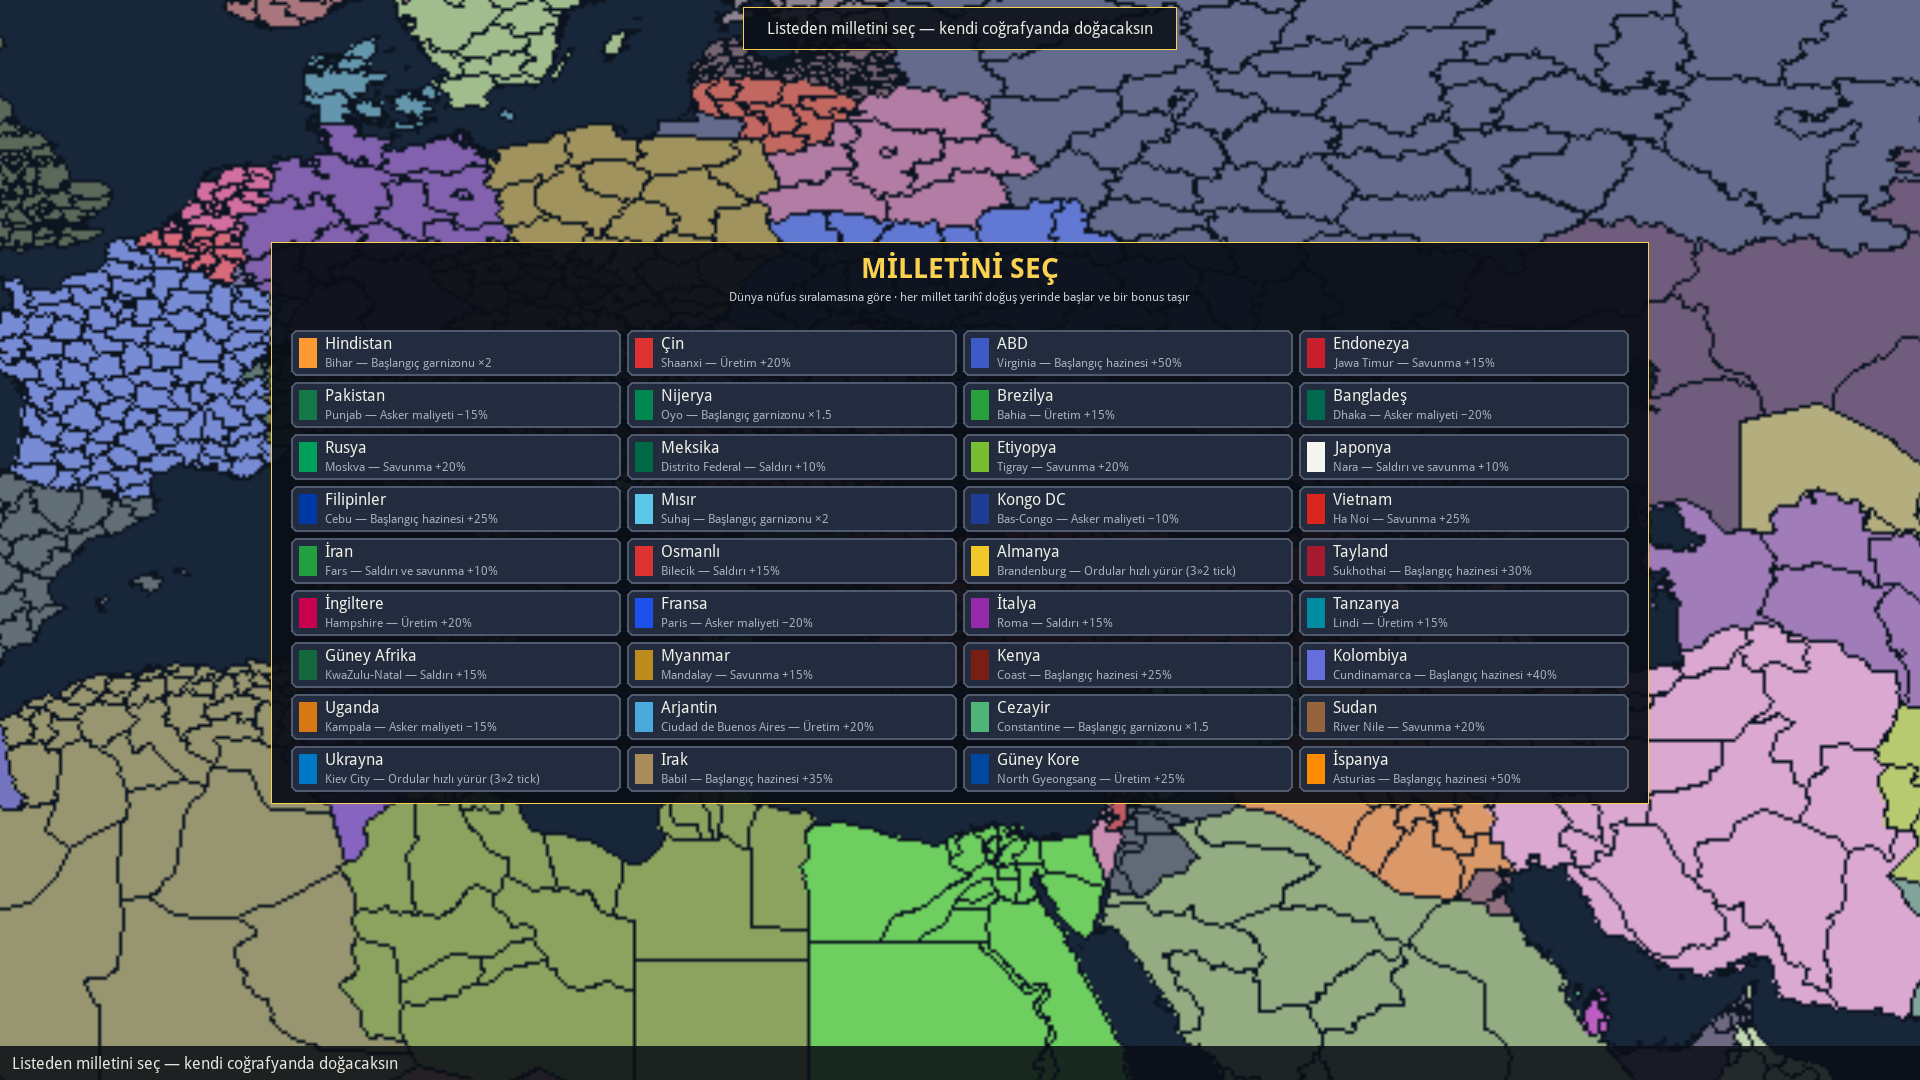Pick the Rusya nation option

[x=456, y=457]
